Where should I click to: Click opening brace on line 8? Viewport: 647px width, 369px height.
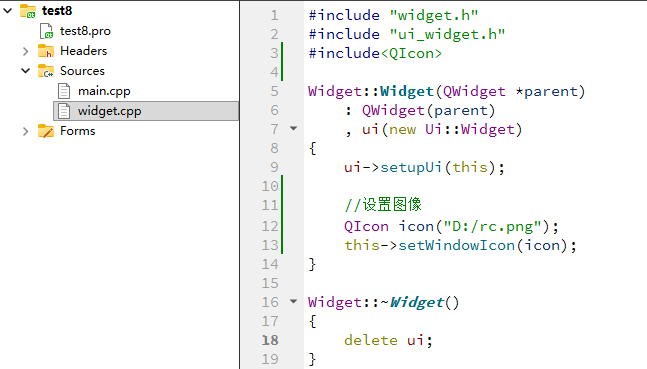coord(312,148)
